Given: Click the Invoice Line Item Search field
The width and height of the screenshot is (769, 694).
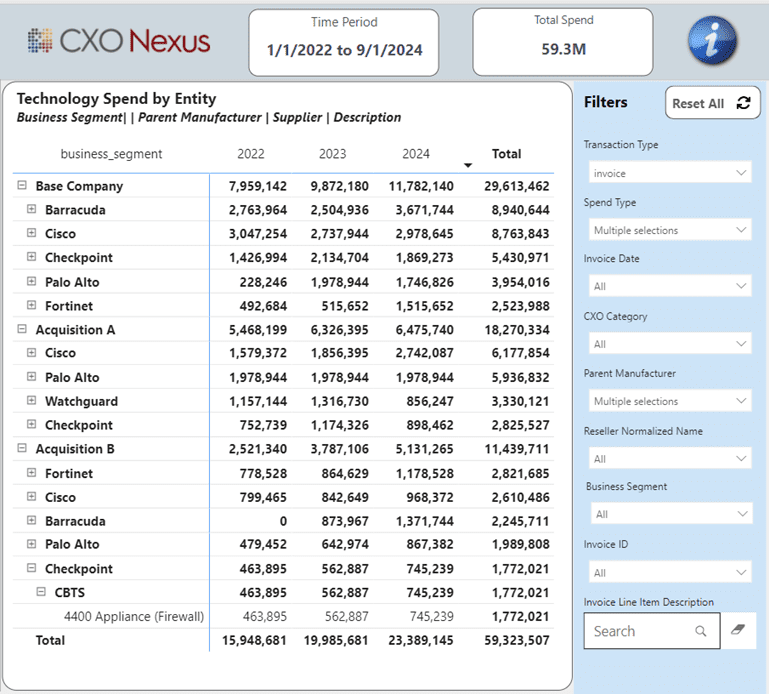Looking at the screenshot, I should 640,631.
